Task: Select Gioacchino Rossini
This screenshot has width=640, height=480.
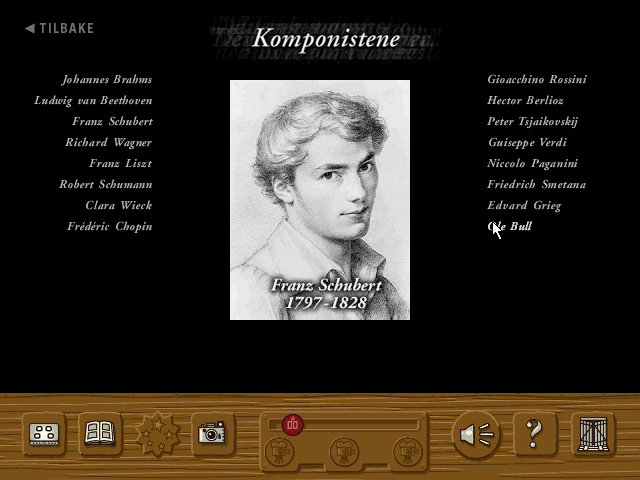Action: [537, 80]
